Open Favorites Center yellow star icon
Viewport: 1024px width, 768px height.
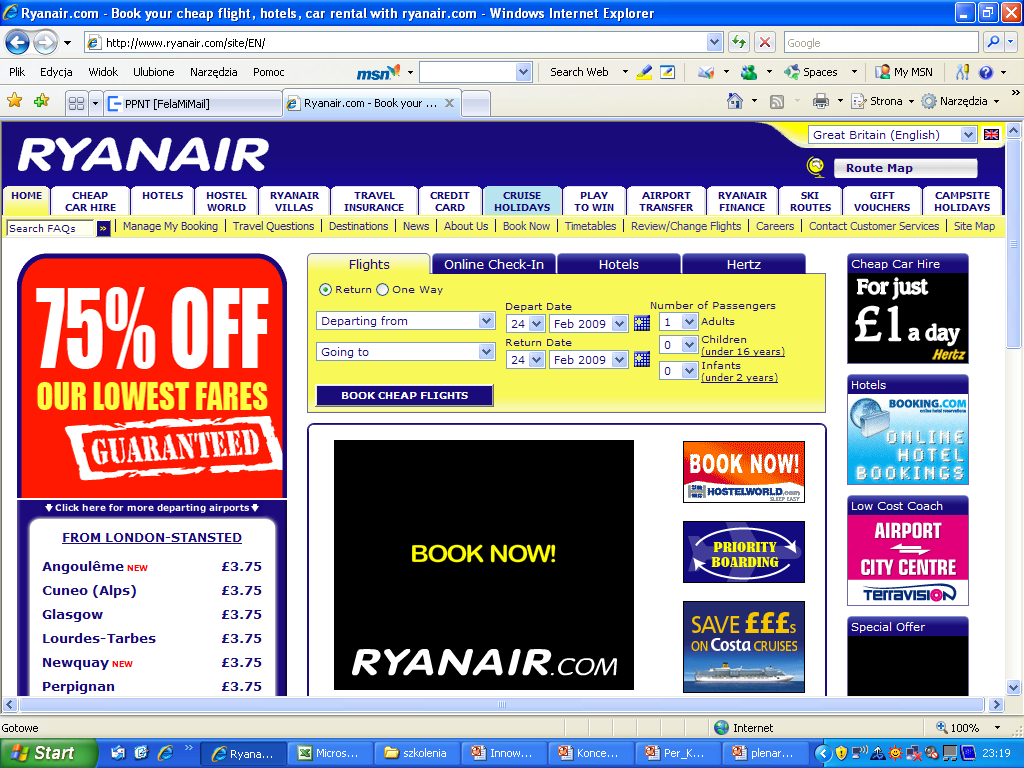(x=14, y=101)
